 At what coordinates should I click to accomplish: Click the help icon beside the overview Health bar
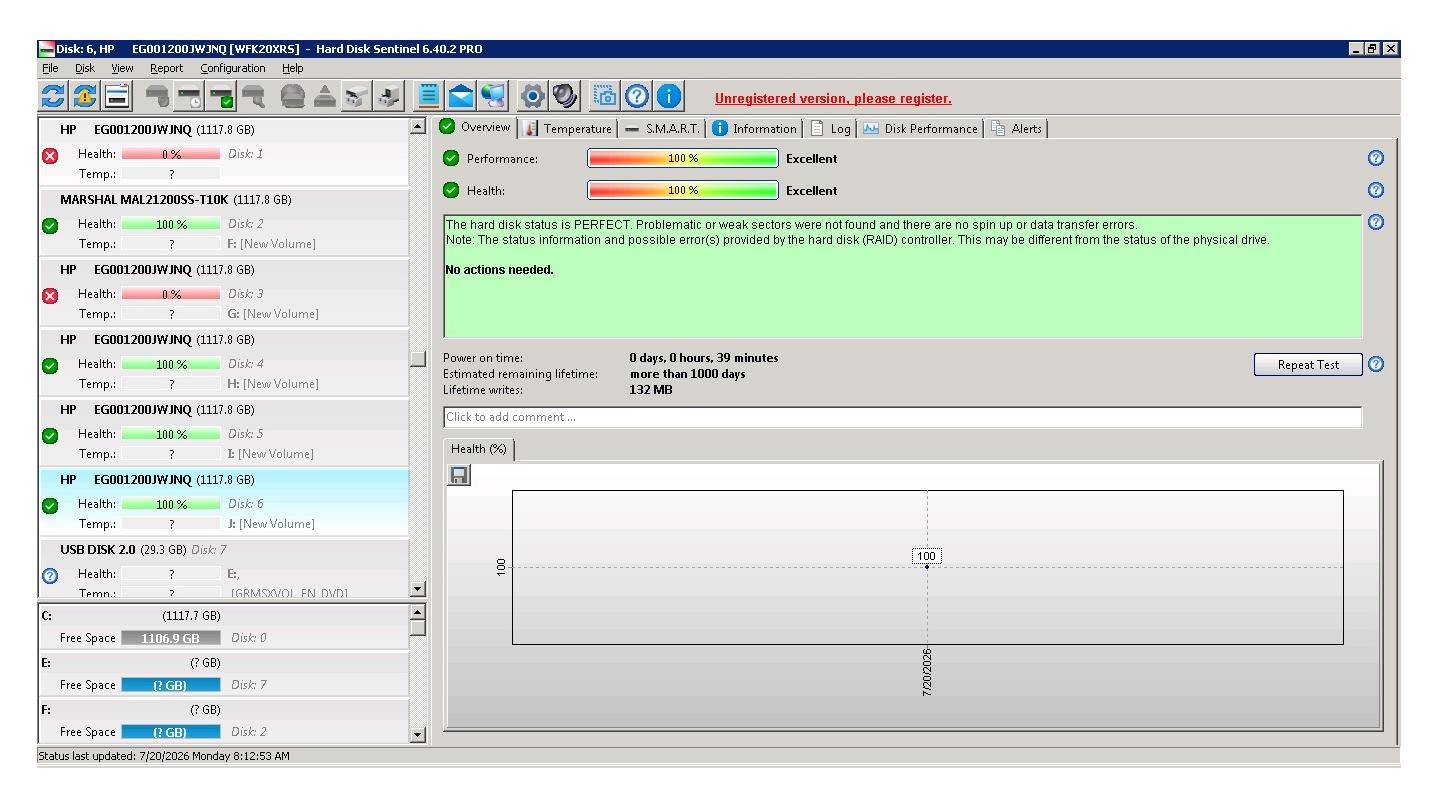pos(1375,190)
